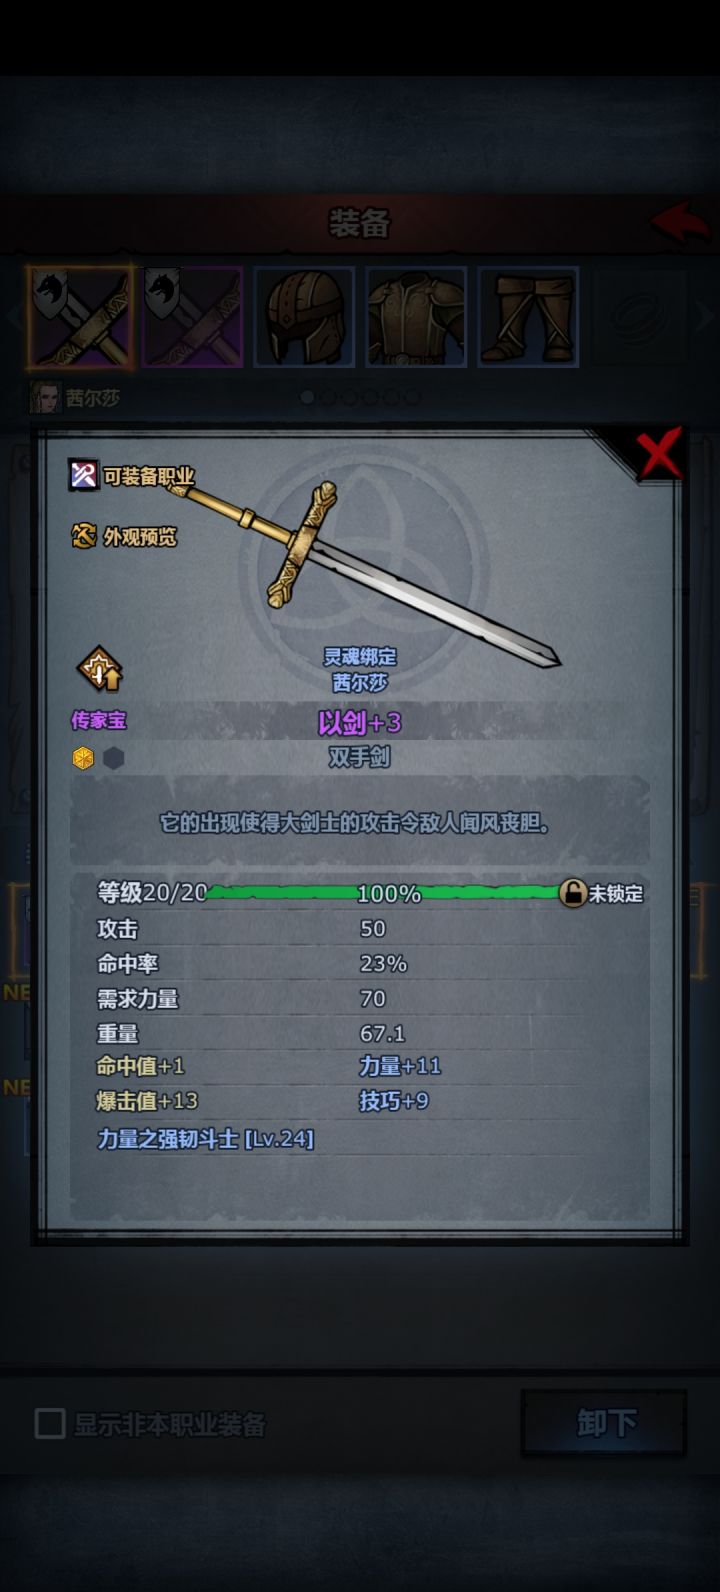Click the 可装备职业 crossed tools icon
The image size is (720, 1592).
click(83, 475)
